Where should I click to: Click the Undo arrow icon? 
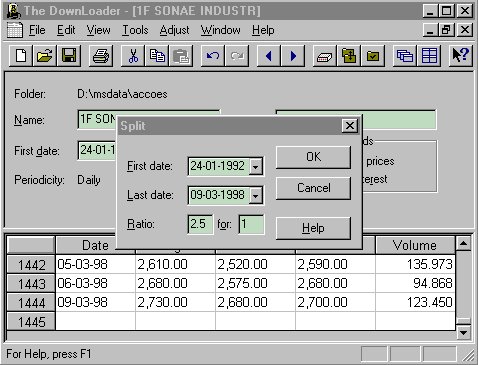(213, 56)
